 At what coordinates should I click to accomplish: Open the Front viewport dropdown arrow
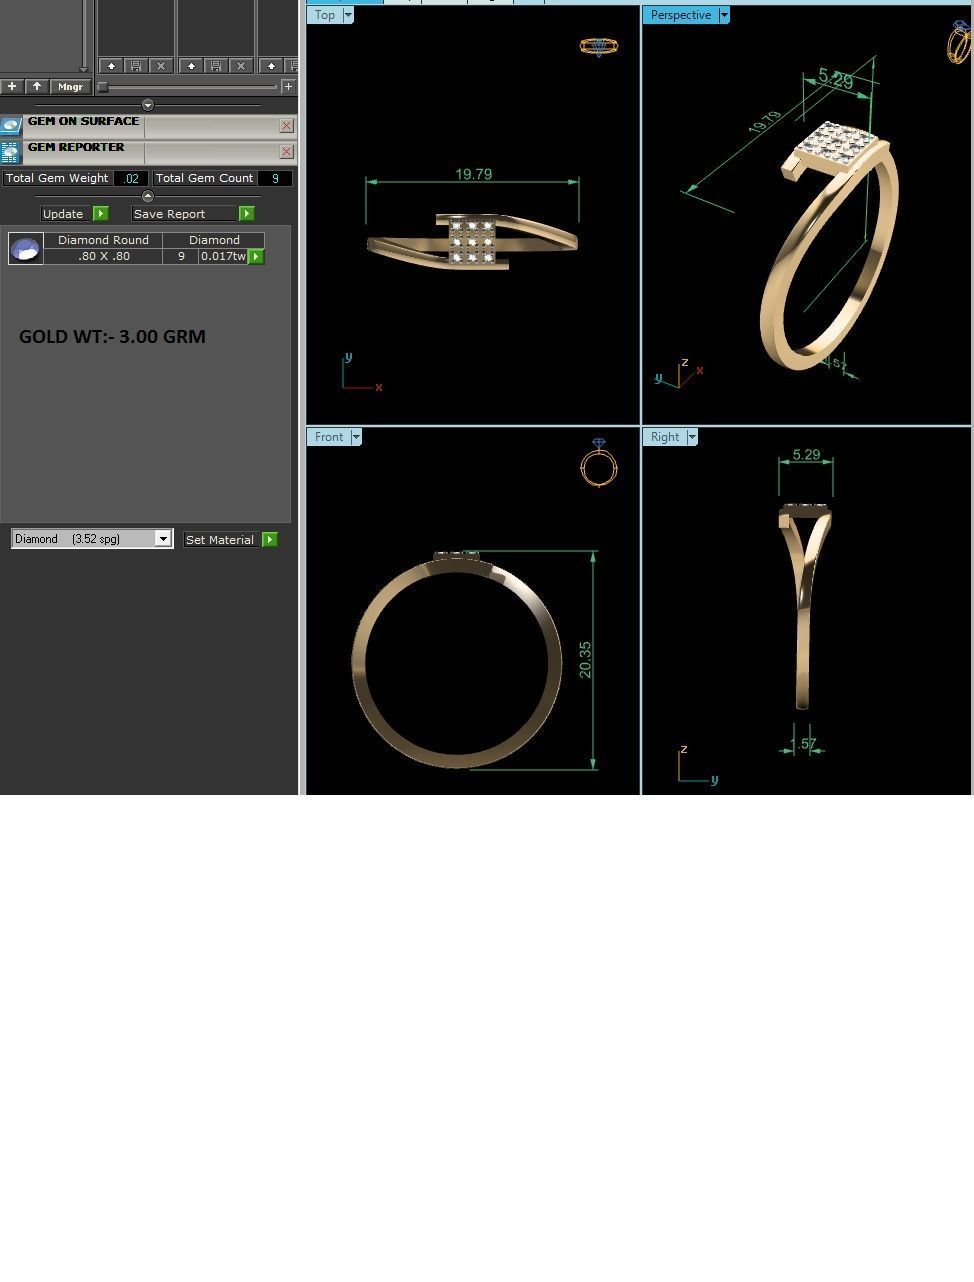356,437
